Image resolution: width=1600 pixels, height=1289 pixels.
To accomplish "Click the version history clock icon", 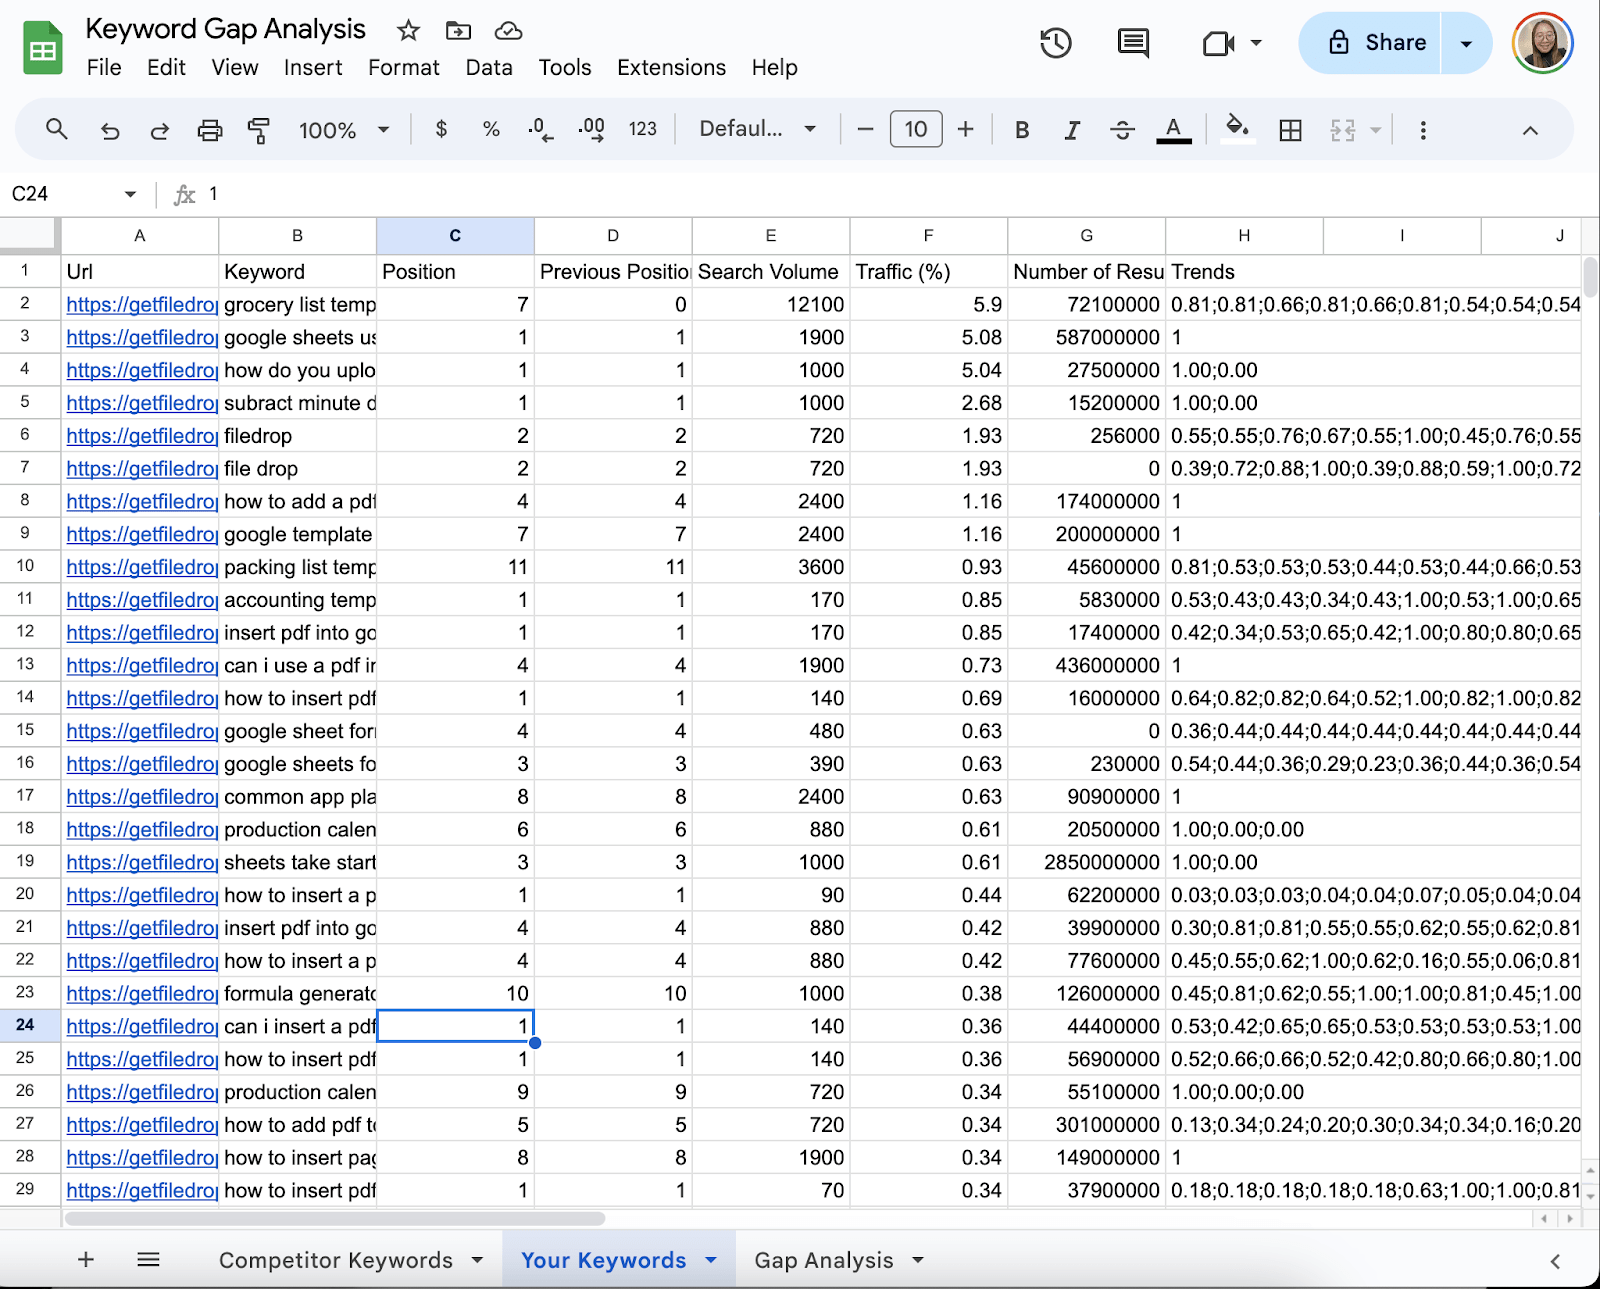I will (1055, 43).
